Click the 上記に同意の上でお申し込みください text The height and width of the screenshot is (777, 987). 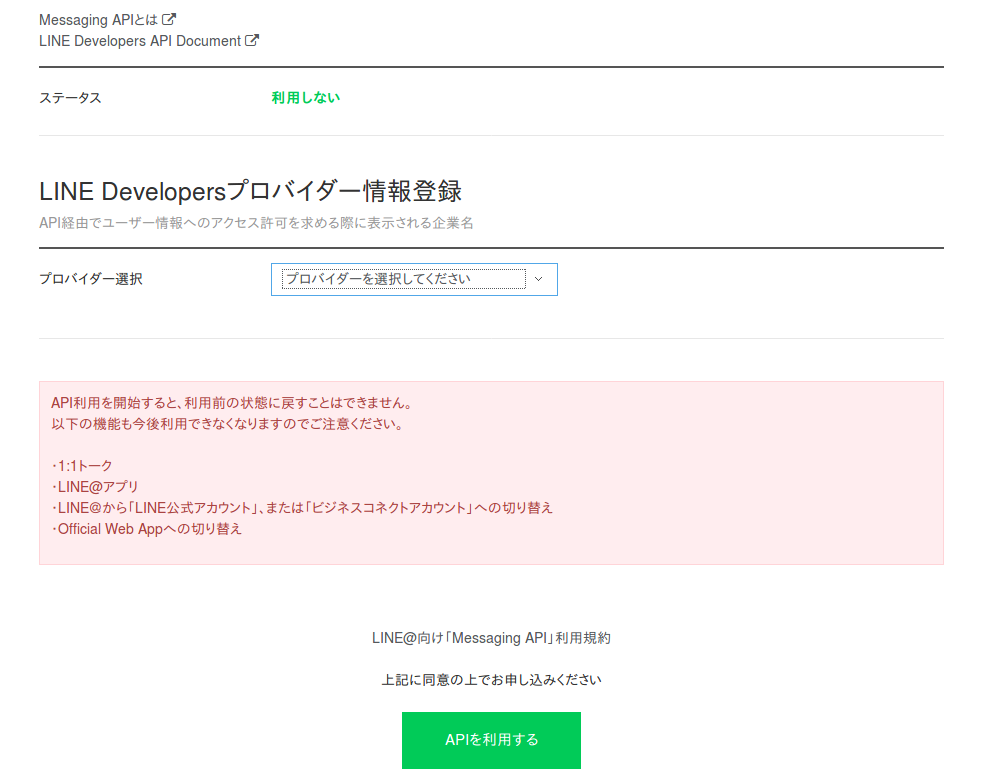click(x=491, y=678)
